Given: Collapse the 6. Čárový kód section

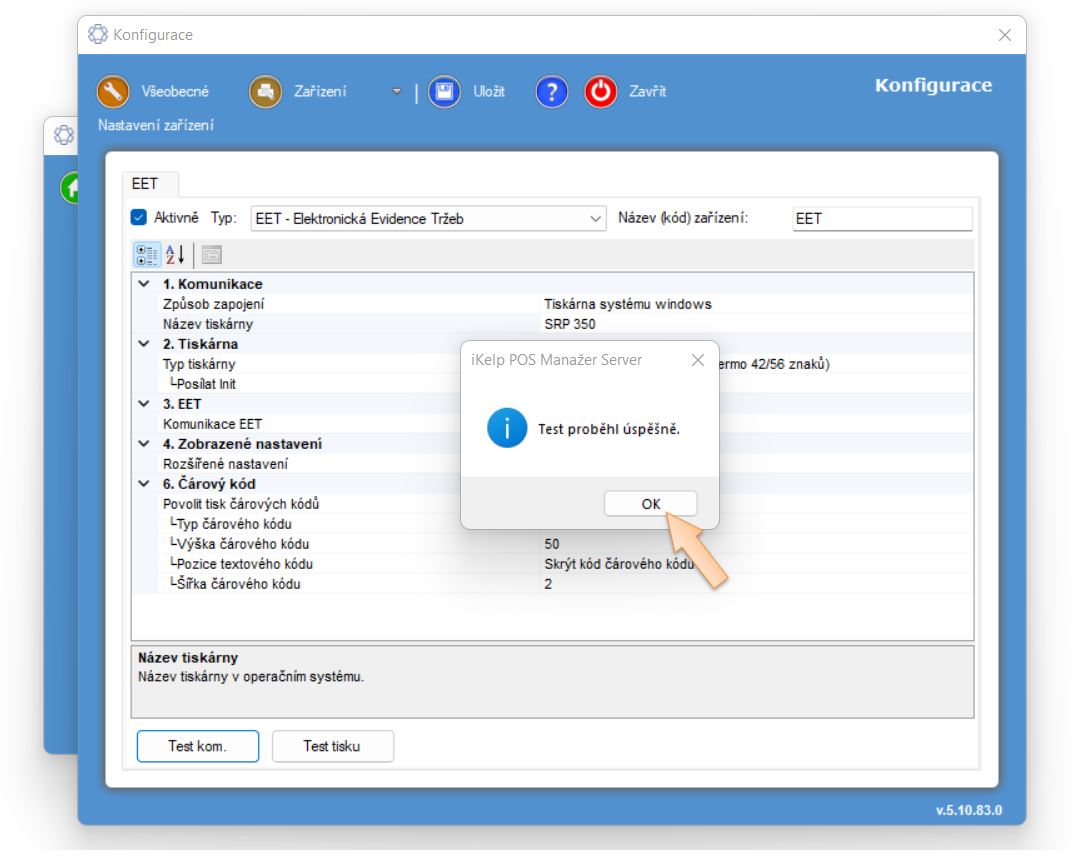Looking at the screenshot, I should pos(145,484).
